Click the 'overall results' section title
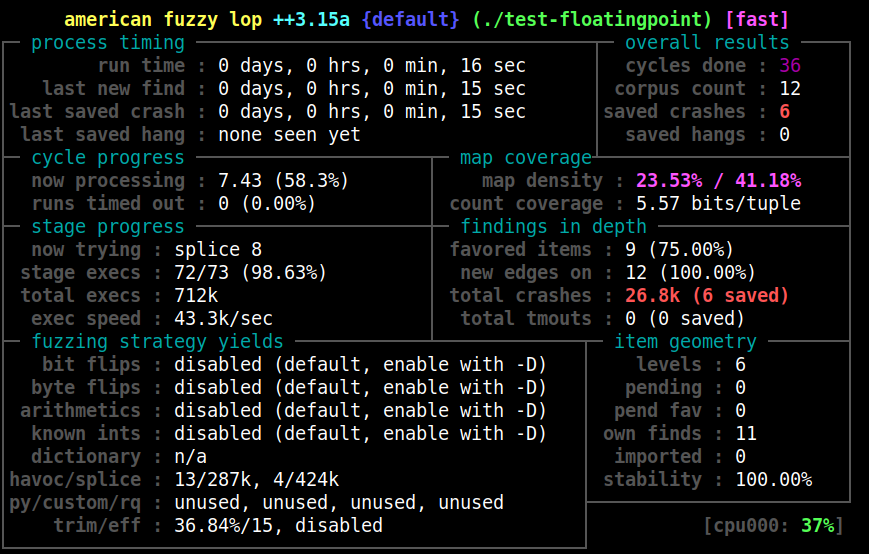869x554 pixels. pyautogui.click(x=707, y=43)
